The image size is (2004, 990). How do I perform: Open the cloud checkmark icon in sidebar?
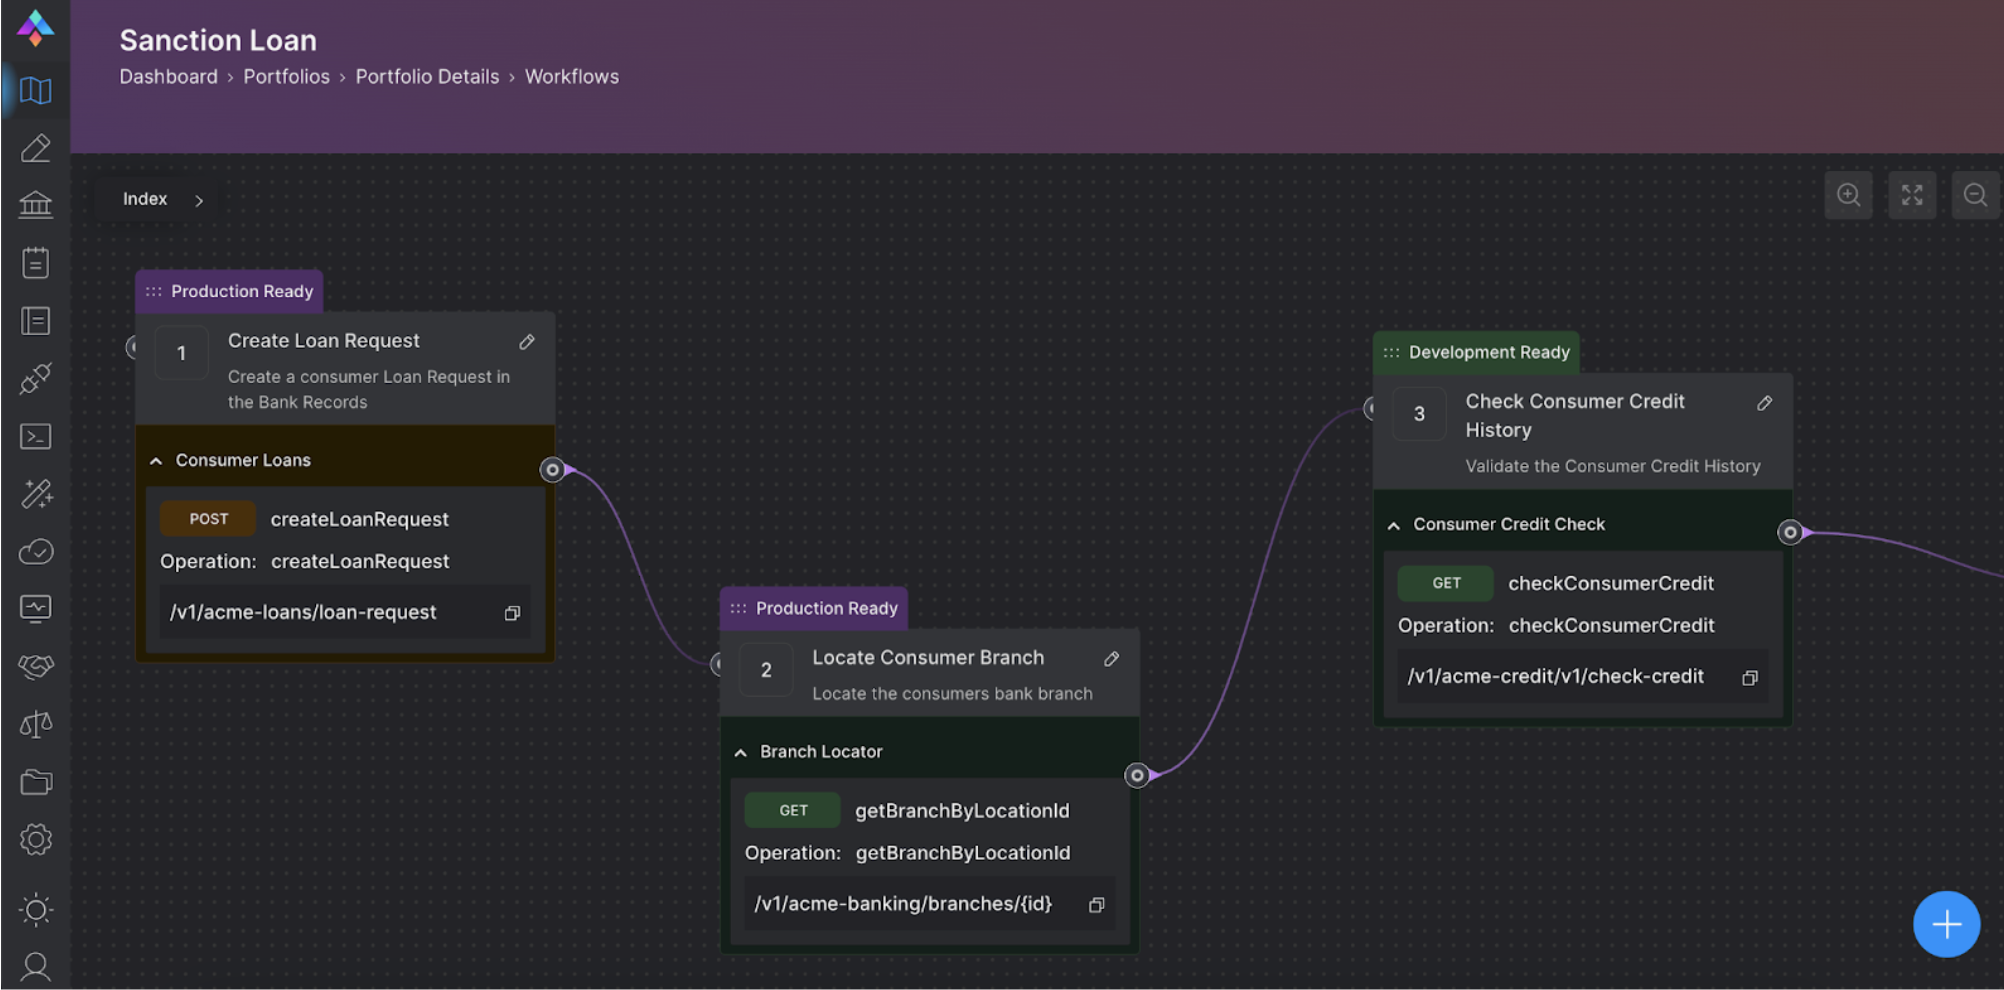point(36,551)
